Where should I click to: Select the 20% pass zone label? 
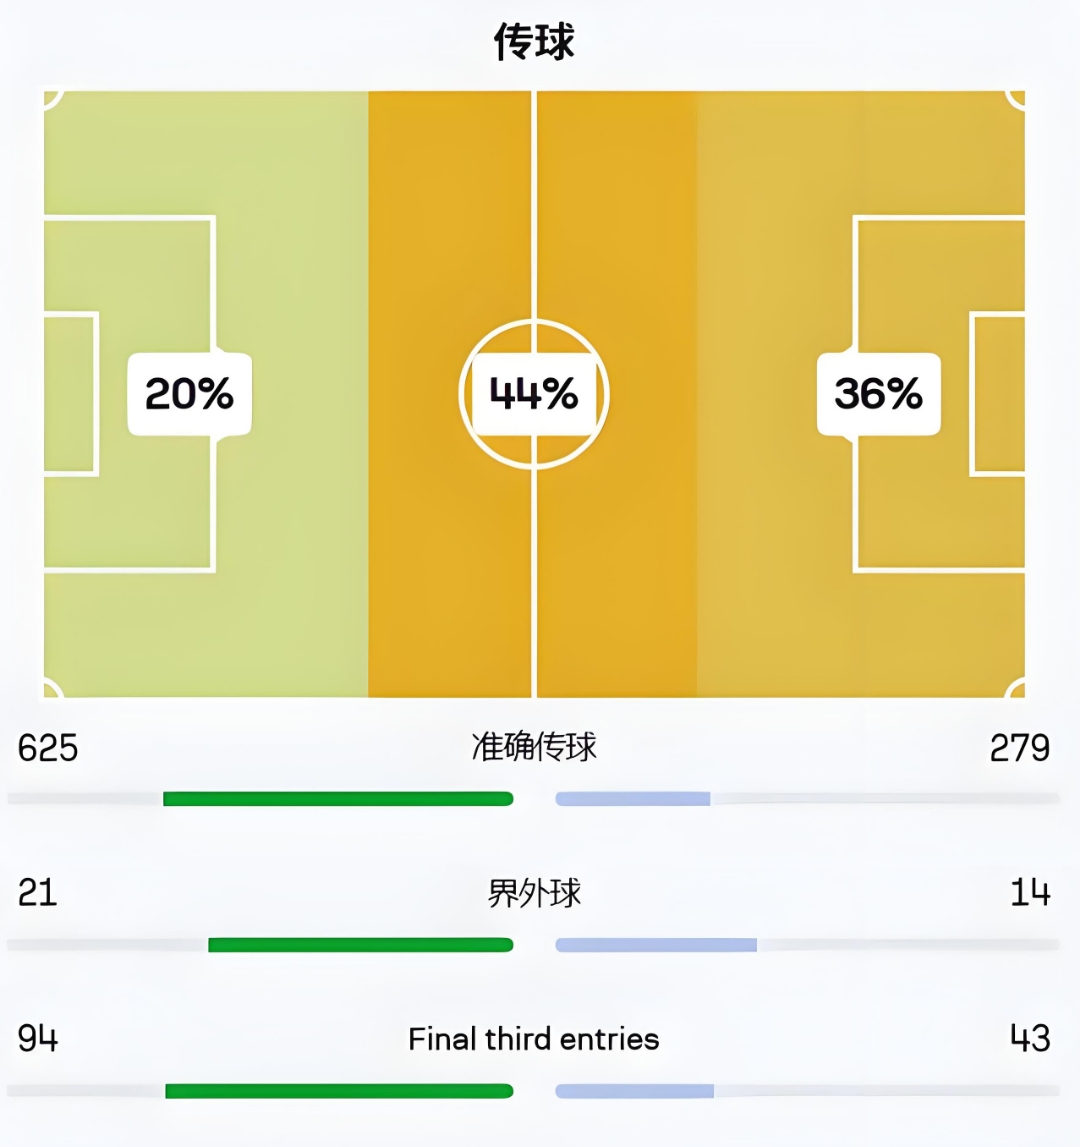pos(189,394)
